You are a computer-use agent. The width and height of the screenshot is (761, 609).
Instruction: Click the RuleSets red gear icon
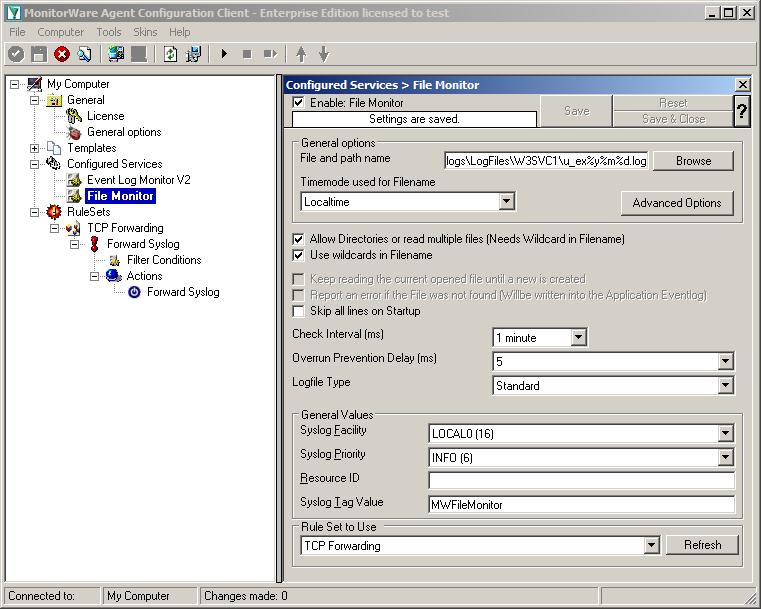pyautogui.click(x=54, y=212)
